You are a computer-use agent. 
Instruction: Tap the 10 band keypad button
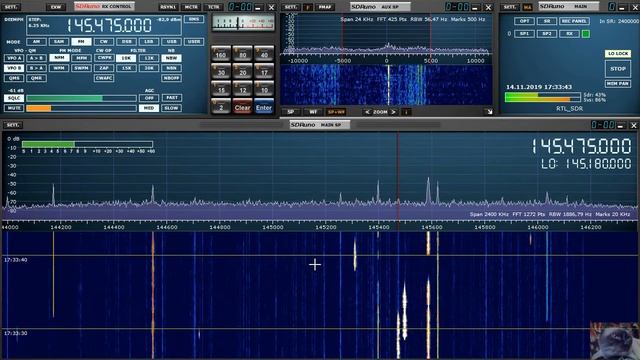click(x=264, y=89)
